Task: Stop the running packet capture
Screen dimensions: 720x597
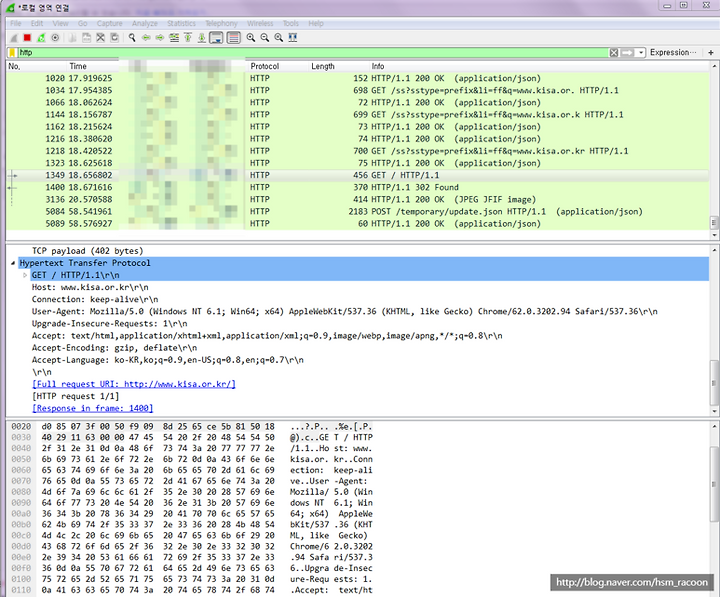Action: tap(27, 38)
